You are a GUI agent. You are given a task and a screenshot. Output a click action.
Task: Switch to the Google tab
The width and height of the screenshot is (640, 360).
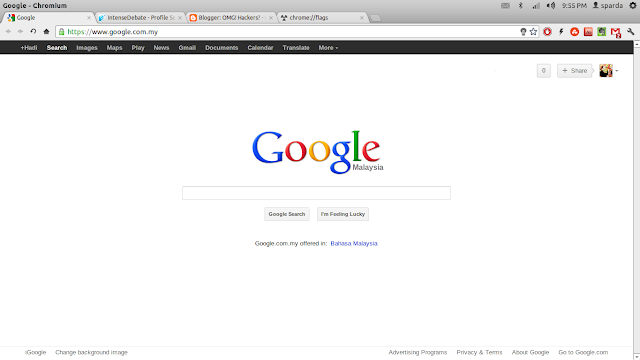48,18
